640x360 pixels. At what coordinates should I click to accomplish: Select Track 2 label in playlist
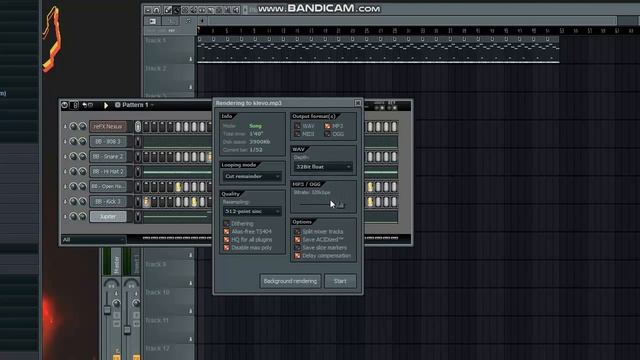pos(156,69)
